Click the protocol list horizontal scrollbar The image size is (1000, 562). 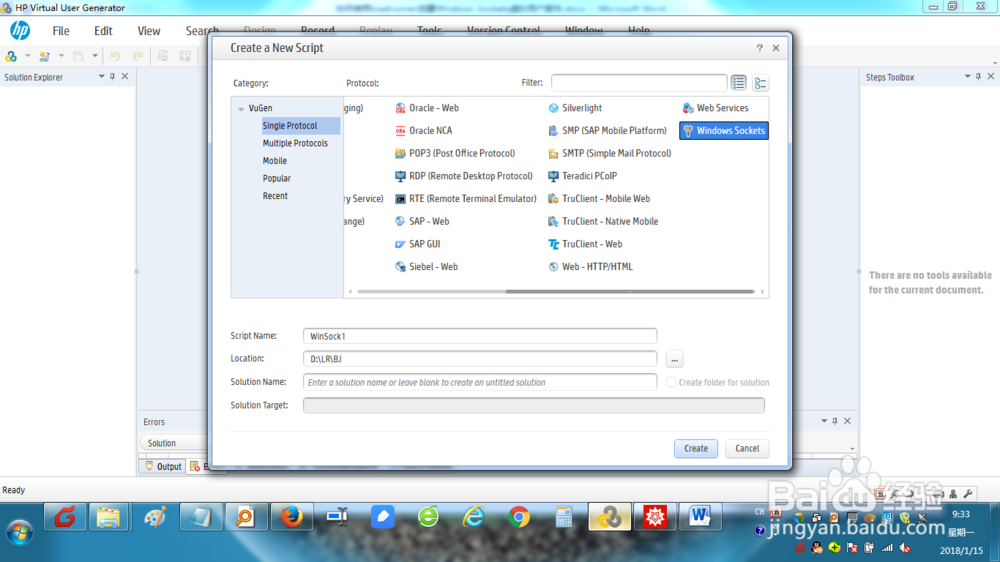pyautogui.click(x=630, y=292)
